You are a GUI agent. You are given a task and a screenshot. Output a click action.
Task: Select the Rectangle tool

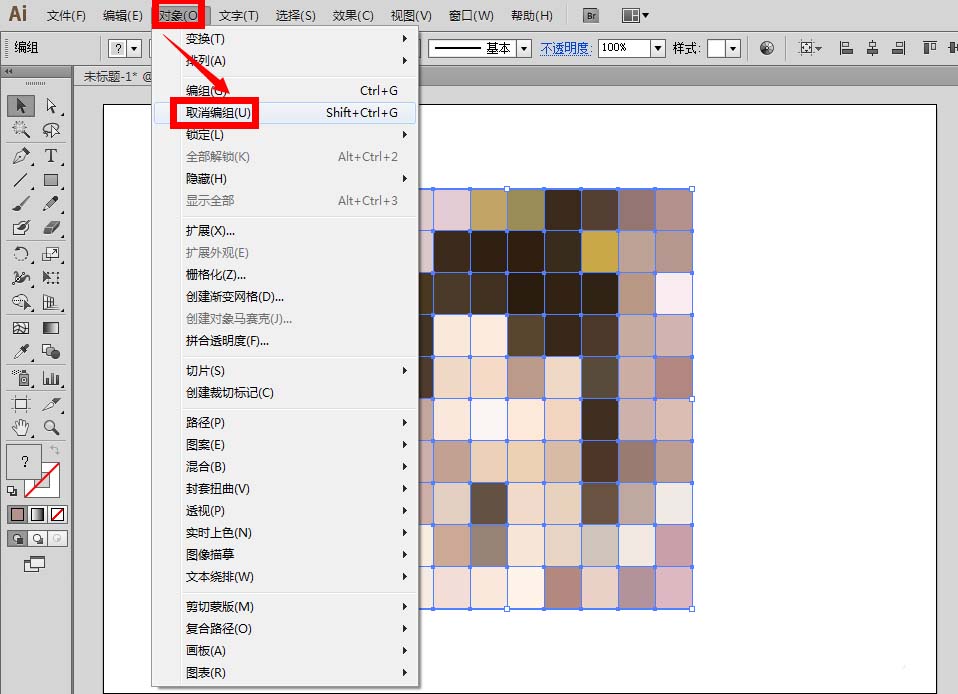[x=51, y=180]
